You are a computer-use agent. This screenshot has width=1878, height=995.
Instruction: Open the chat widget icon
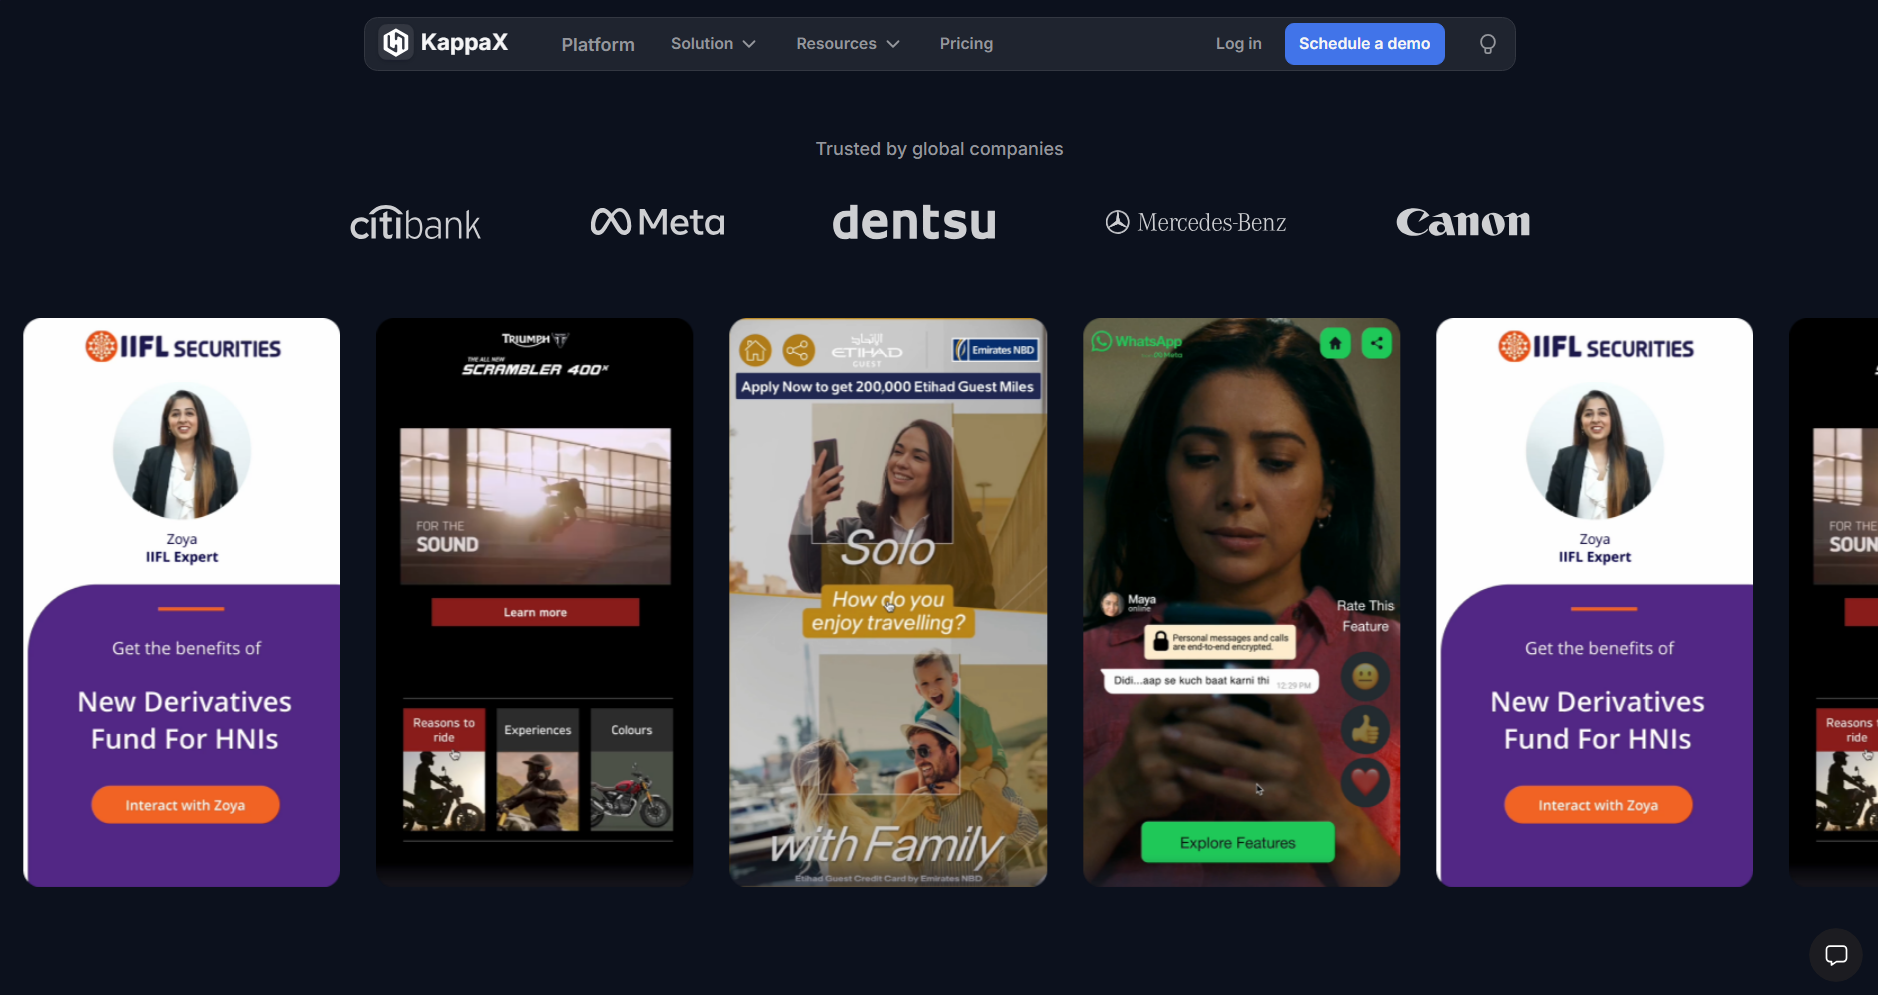pos(1835,954)
